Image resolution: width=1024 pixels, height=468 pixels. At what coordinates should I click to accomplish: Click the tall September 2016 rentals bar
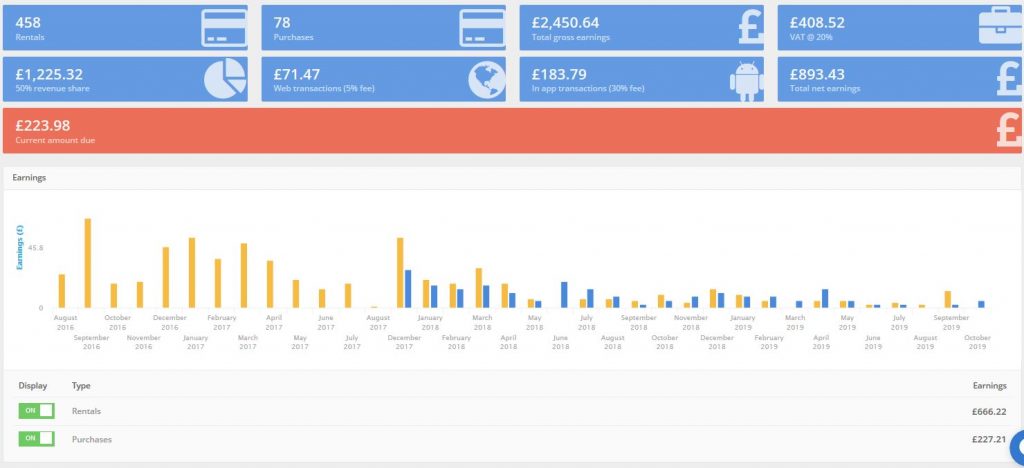88,263
